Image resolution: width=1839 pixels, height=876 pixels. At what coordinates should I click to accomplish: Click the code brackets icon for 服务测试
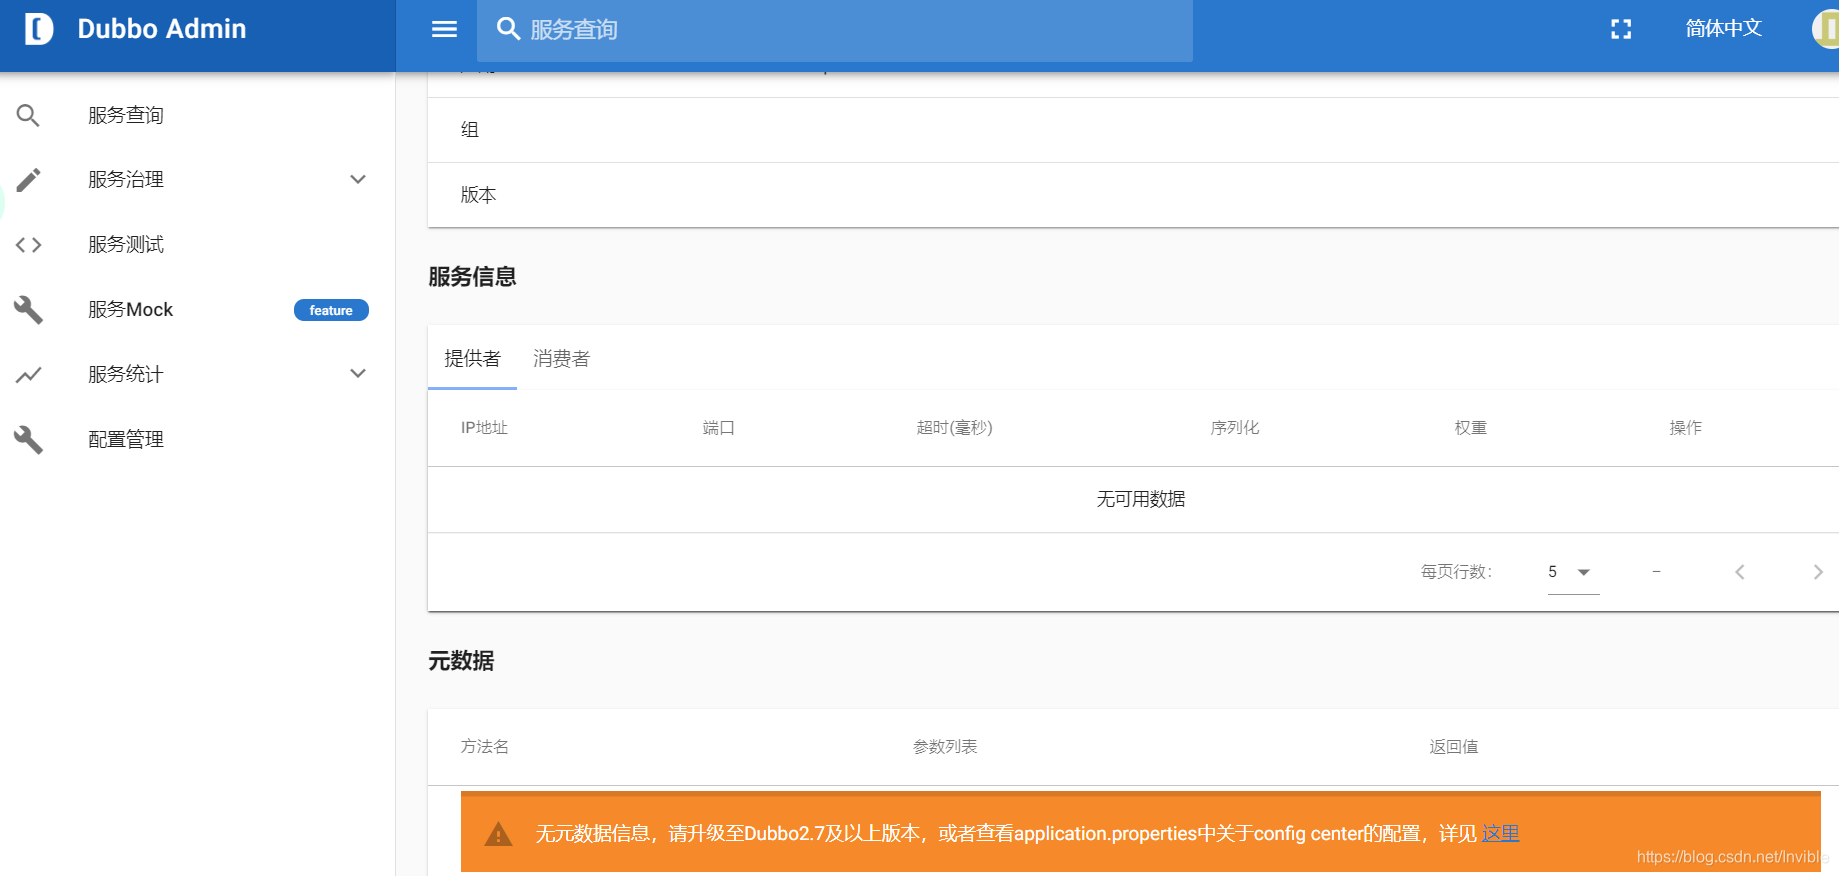click(28, 245)
